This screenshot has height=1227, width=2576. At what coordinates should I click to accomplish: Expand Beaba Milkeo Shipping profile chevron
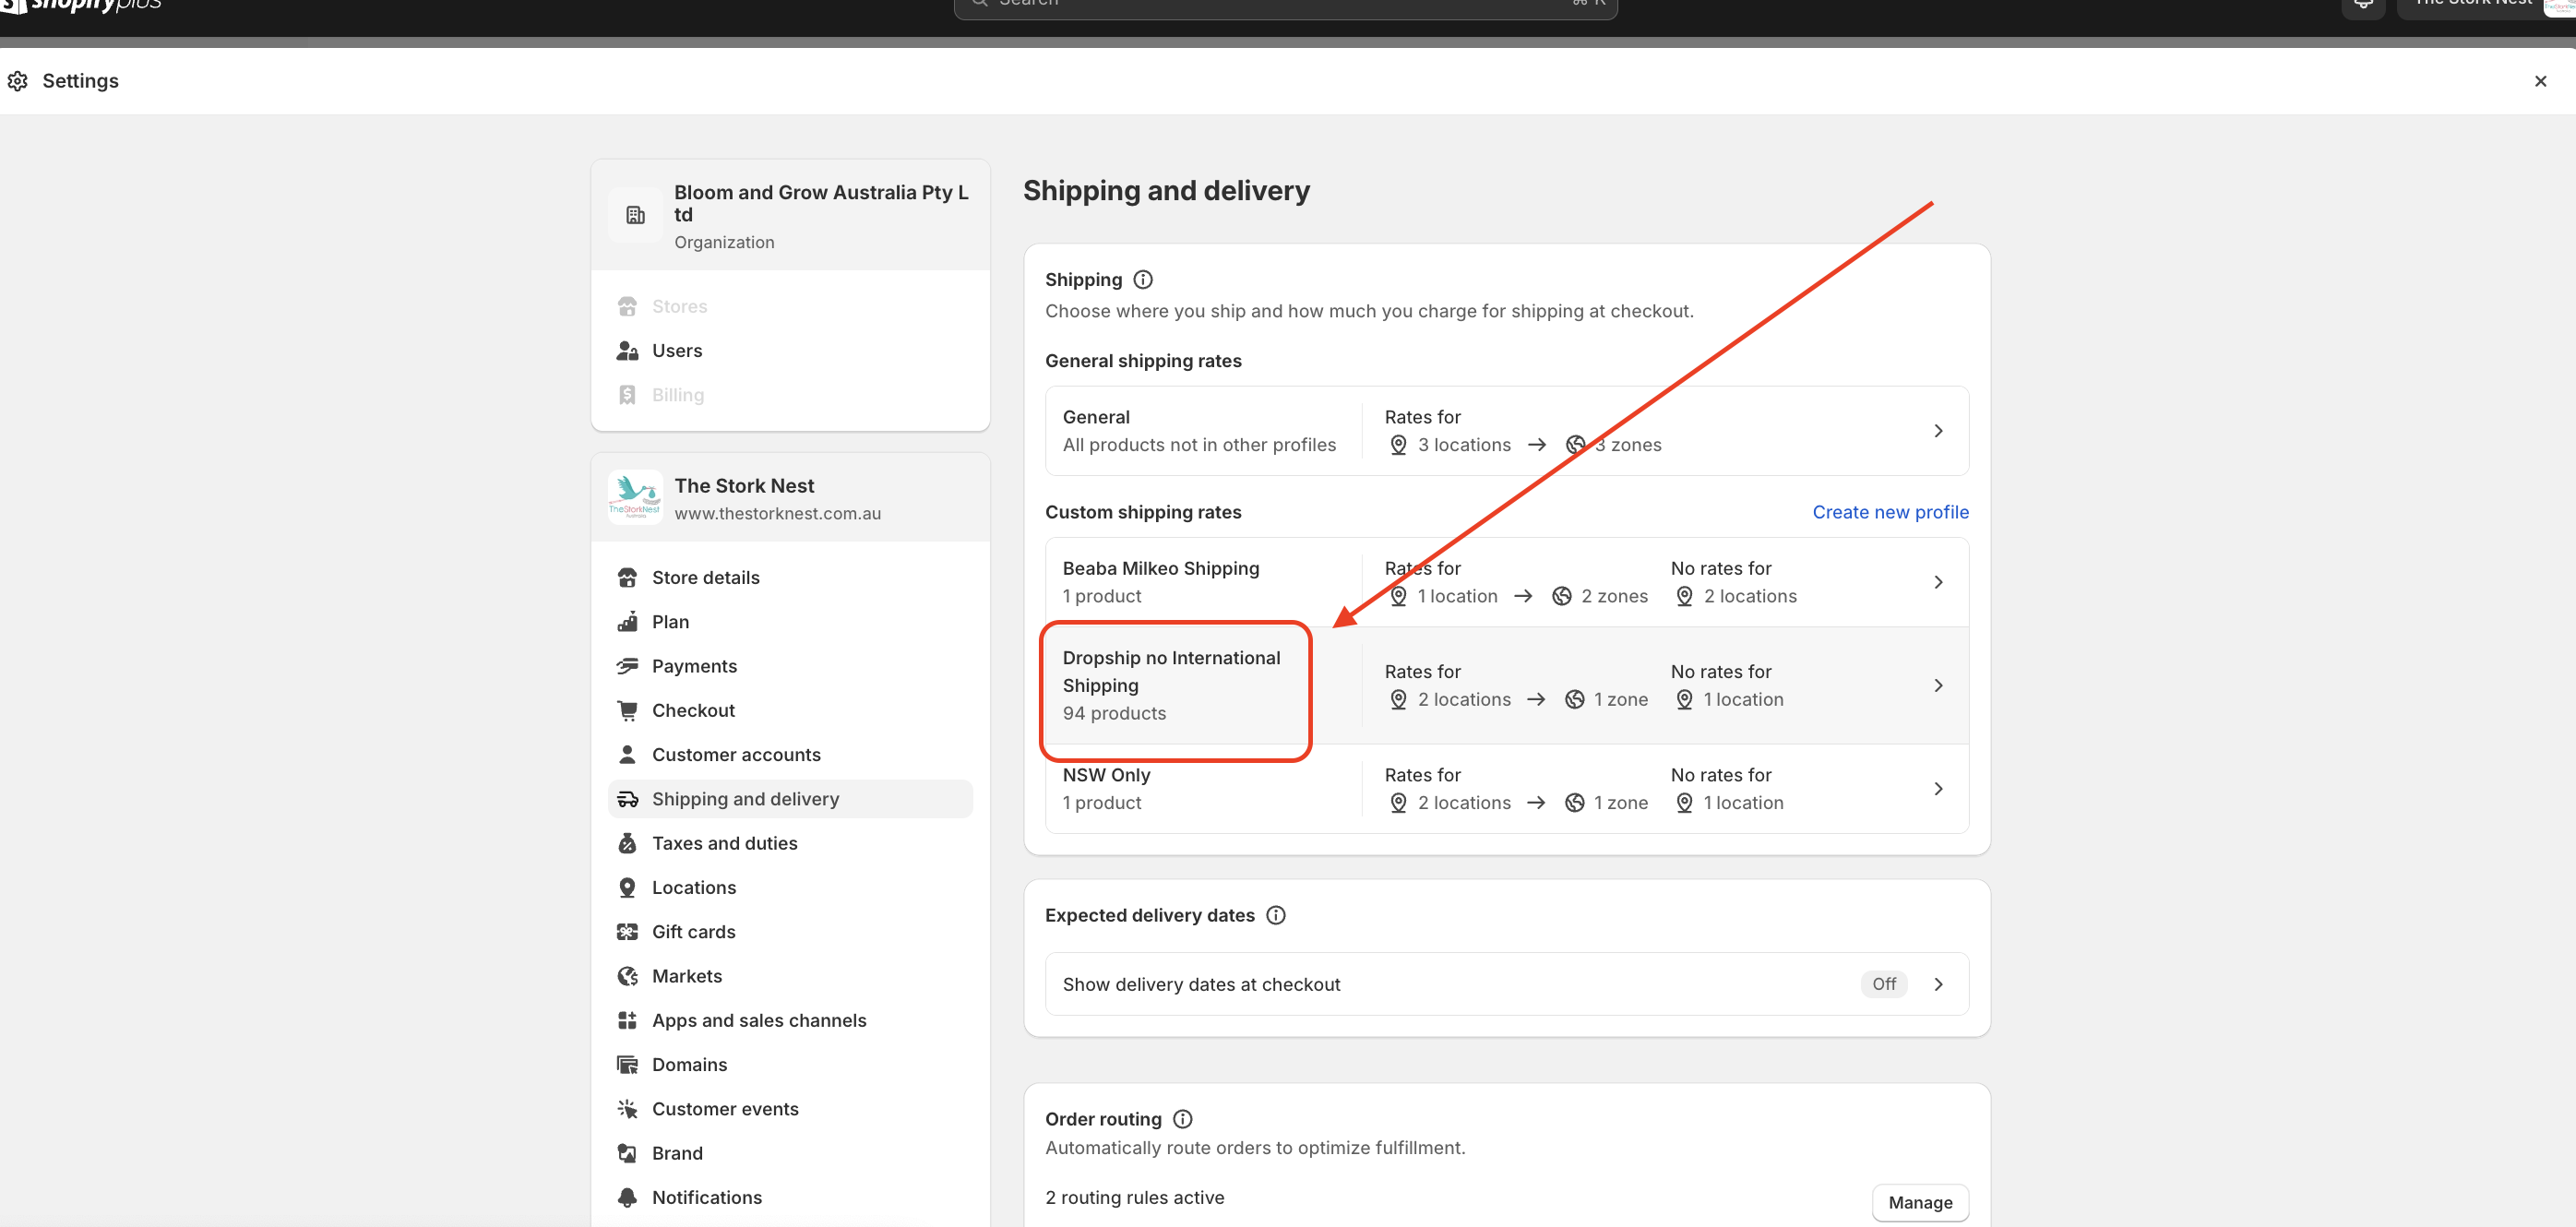1938,582
